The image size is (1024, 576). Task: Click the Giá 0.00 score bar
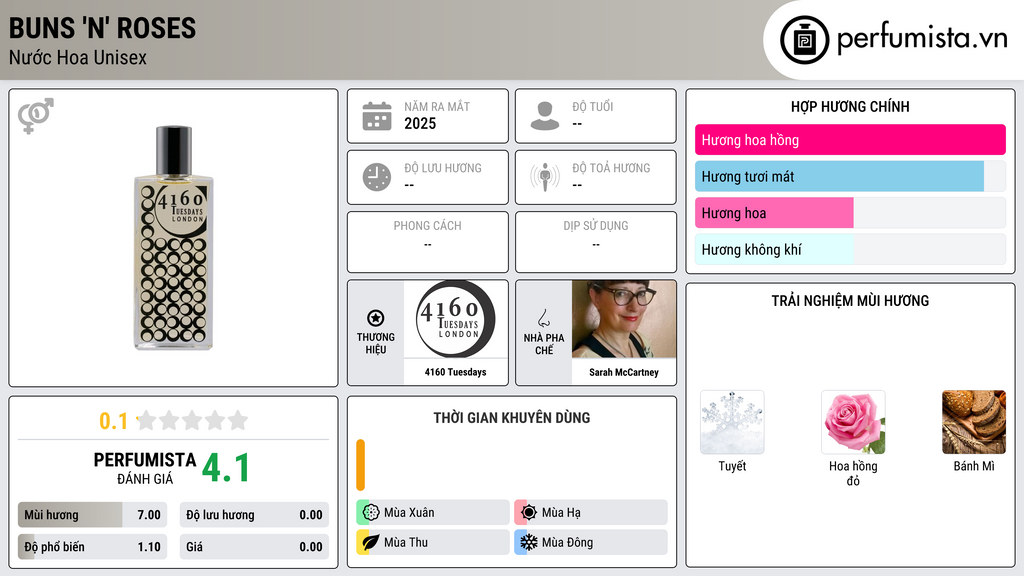tap(254, 547)
